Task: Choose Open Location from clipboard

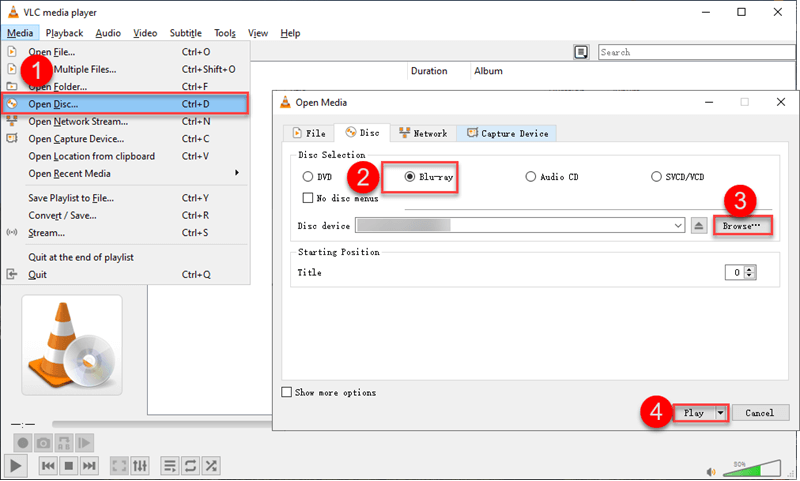Action: 125,156
